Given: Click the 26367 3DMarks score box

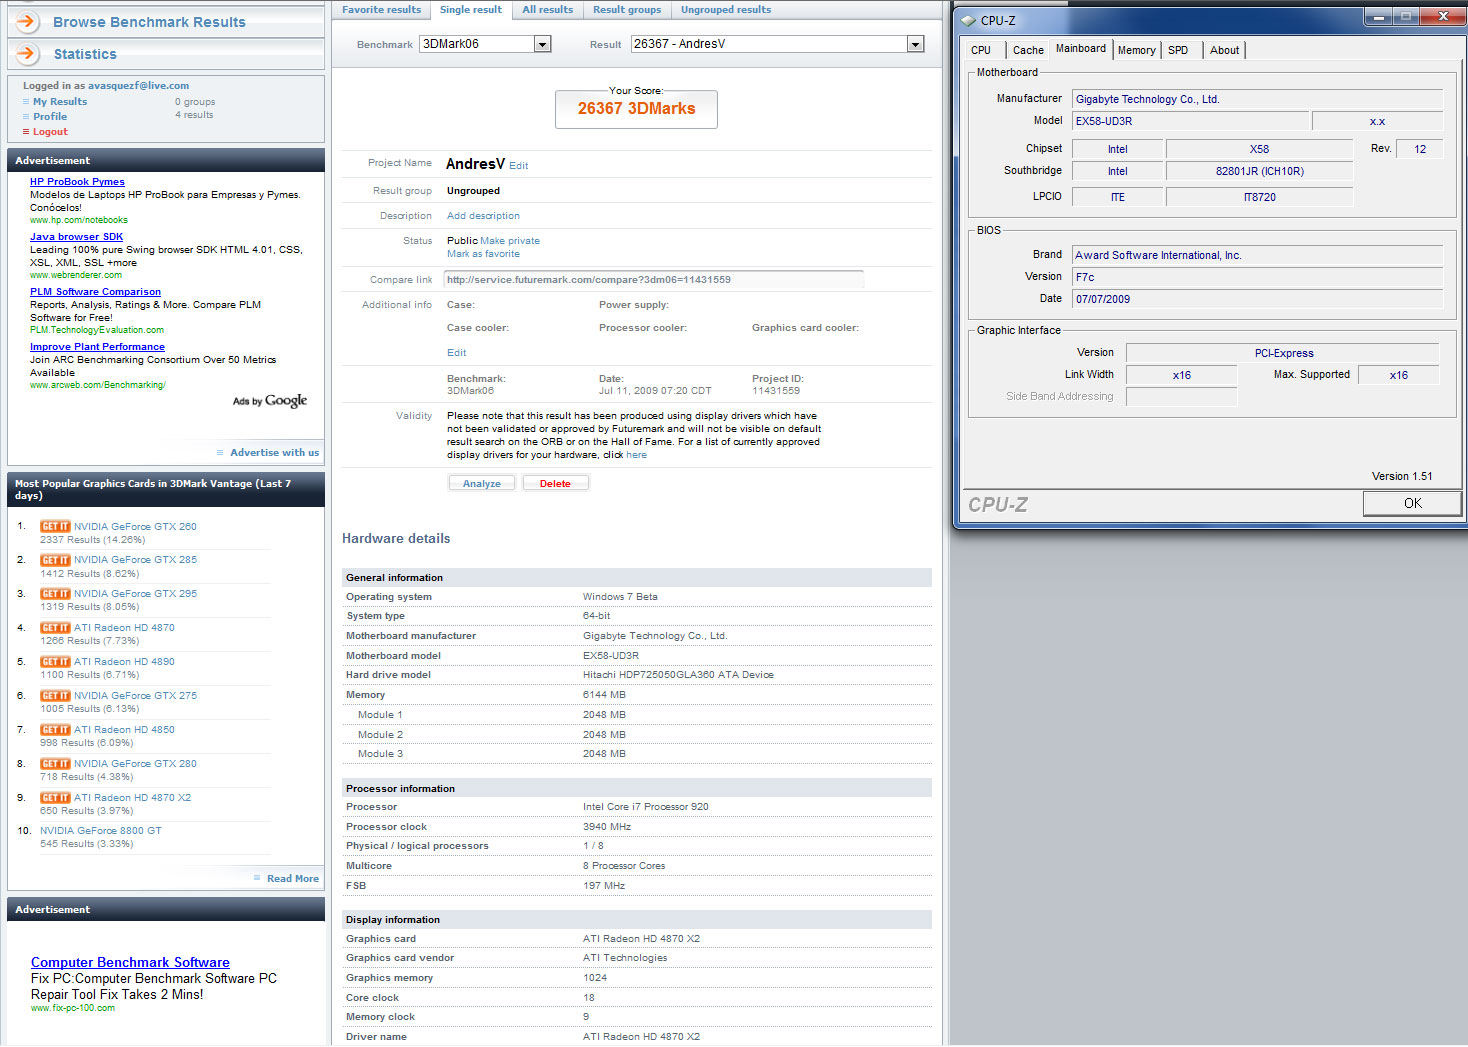Looking at the screenshot, I should 636,109.
